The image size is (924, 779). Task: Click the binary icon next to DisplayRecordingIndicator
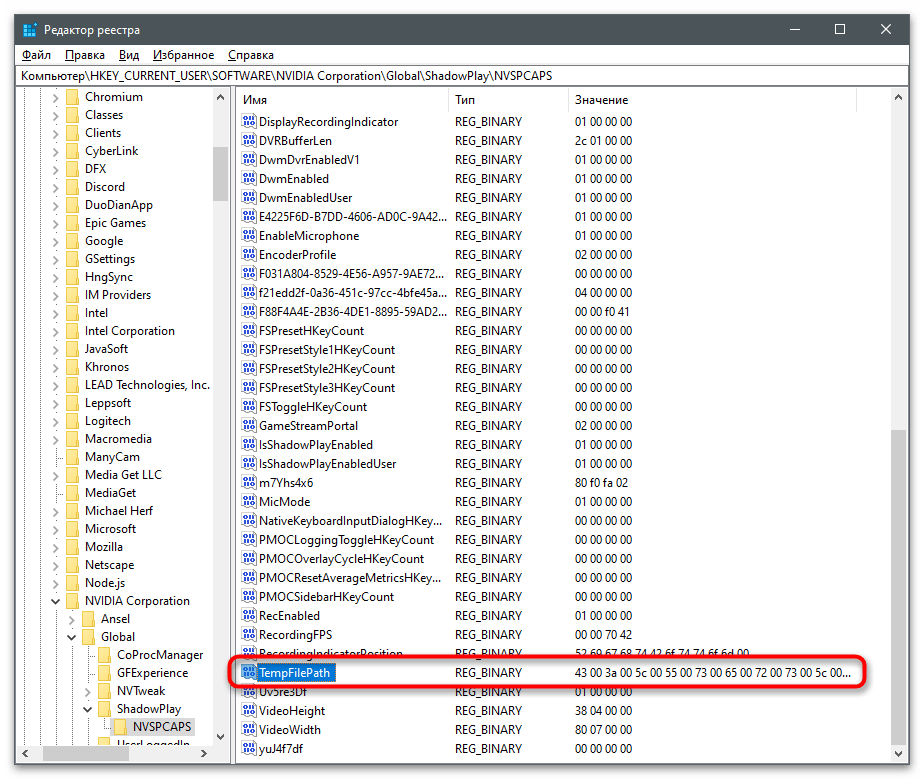[249, 121]
